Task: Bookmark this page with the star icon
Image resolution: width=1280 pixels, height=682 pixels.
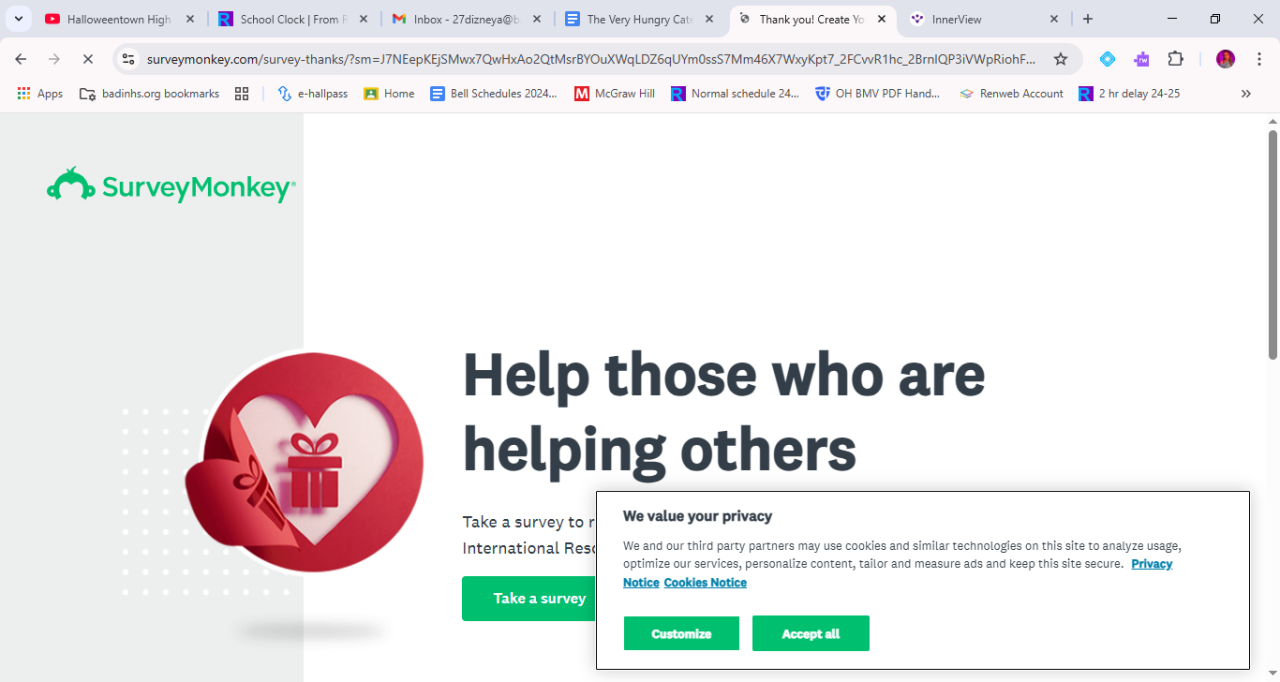Action: pos(1060,59)
